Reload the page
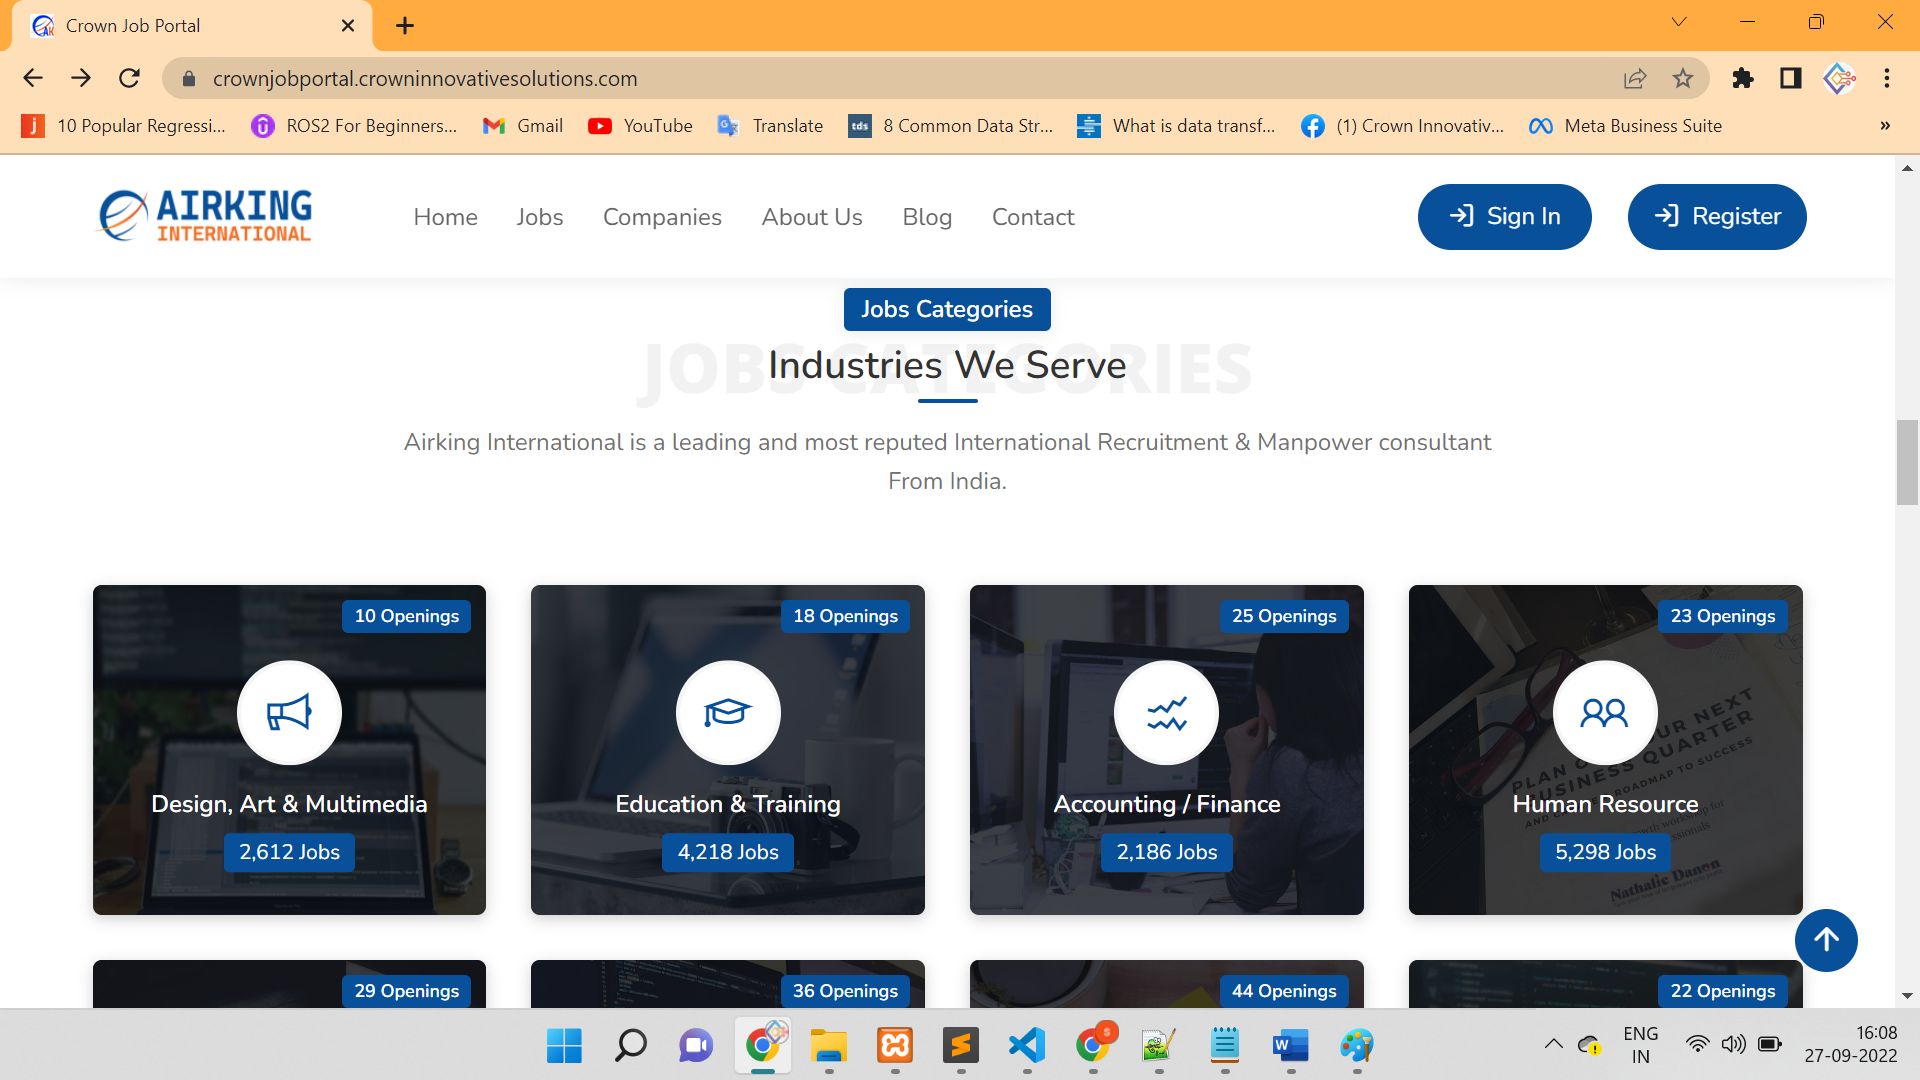 tap(129, 78)
